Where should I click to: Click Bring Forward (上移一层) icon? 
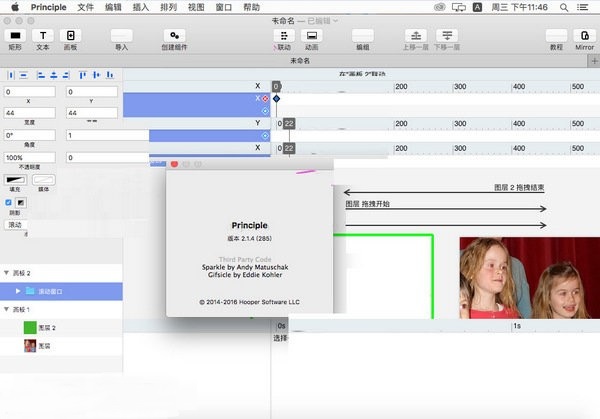tap(417, 35)
